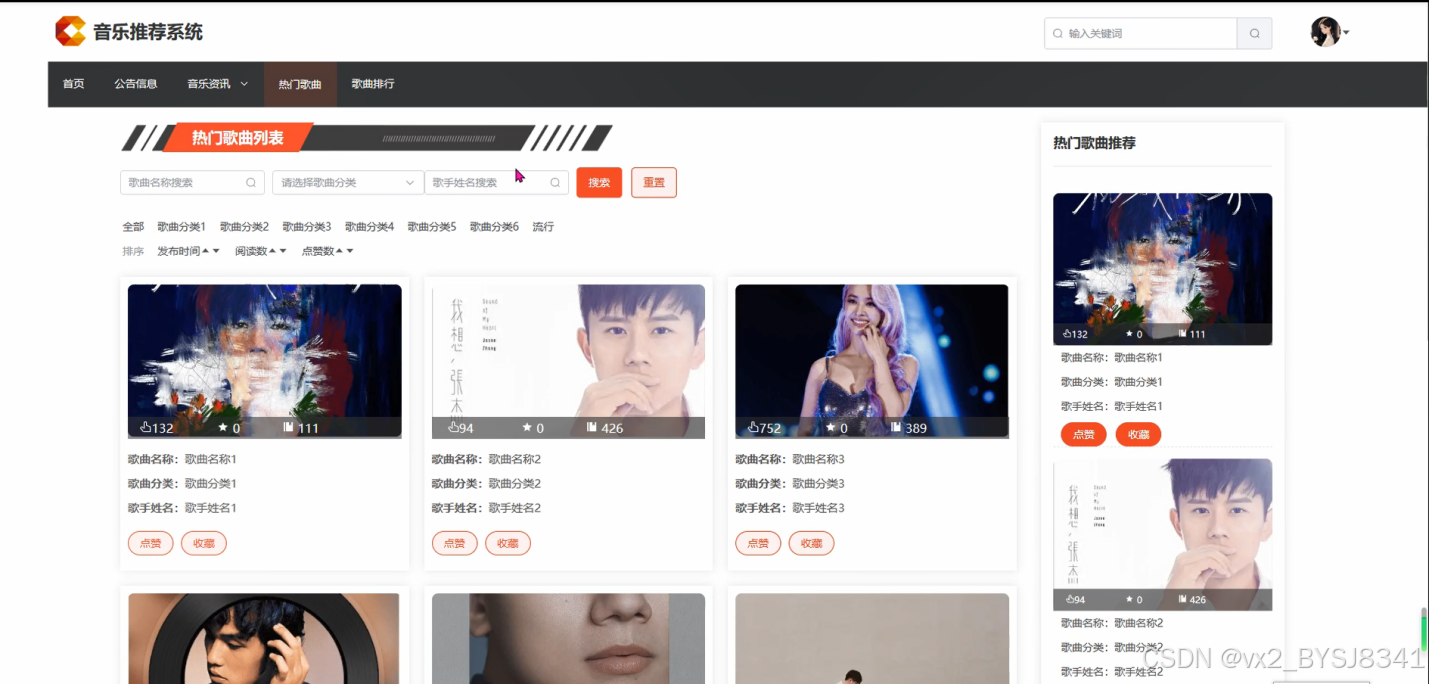
Task: Click 点赞 button under 歌曲名称3 card
Action: 758,543
